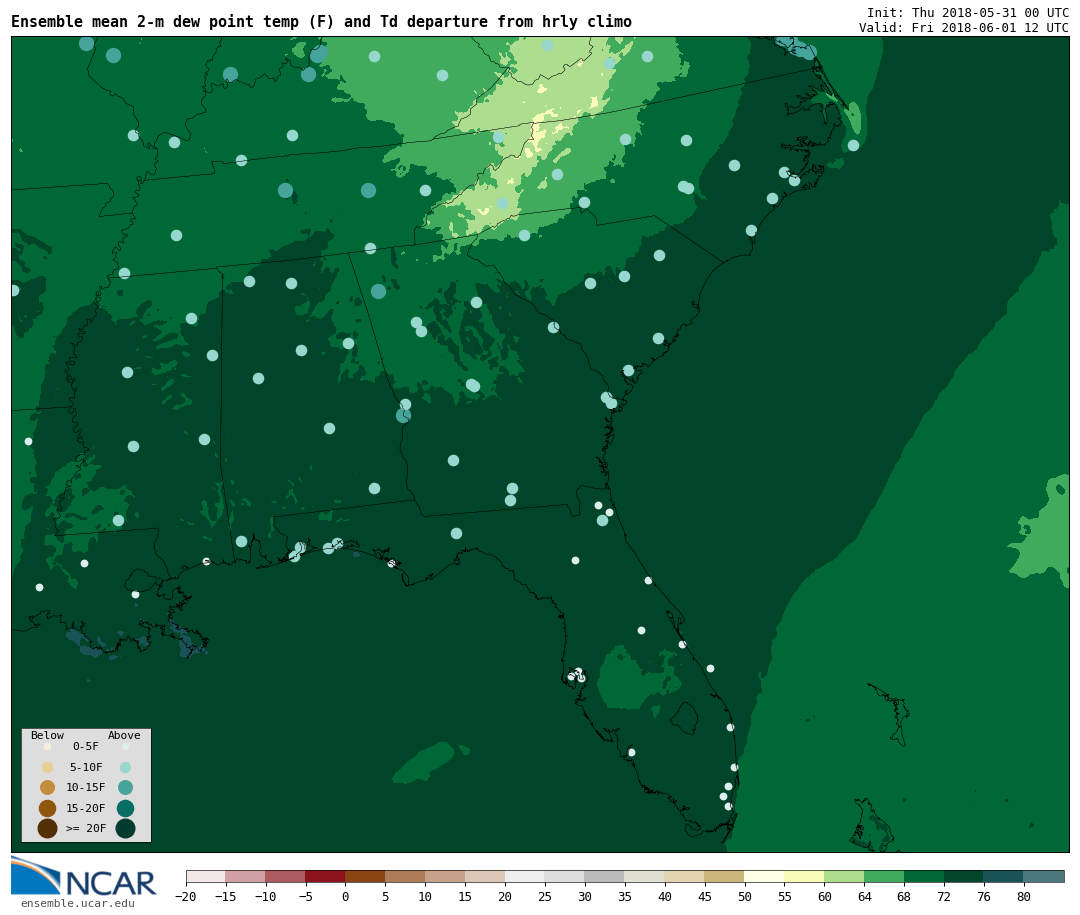Click the 72 colorbar tick label
This screenshot has width=1080, height=915.
coord(945,896)
